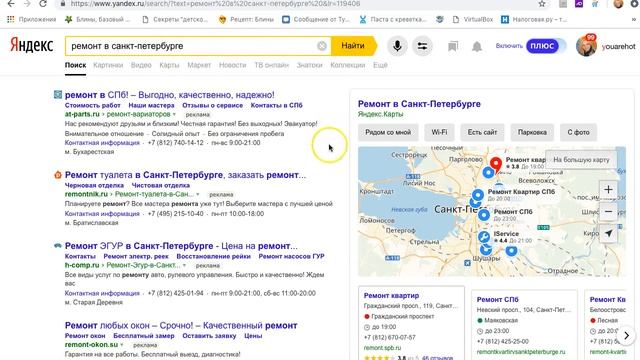Switch to the Картинки tab

[108, 65]
